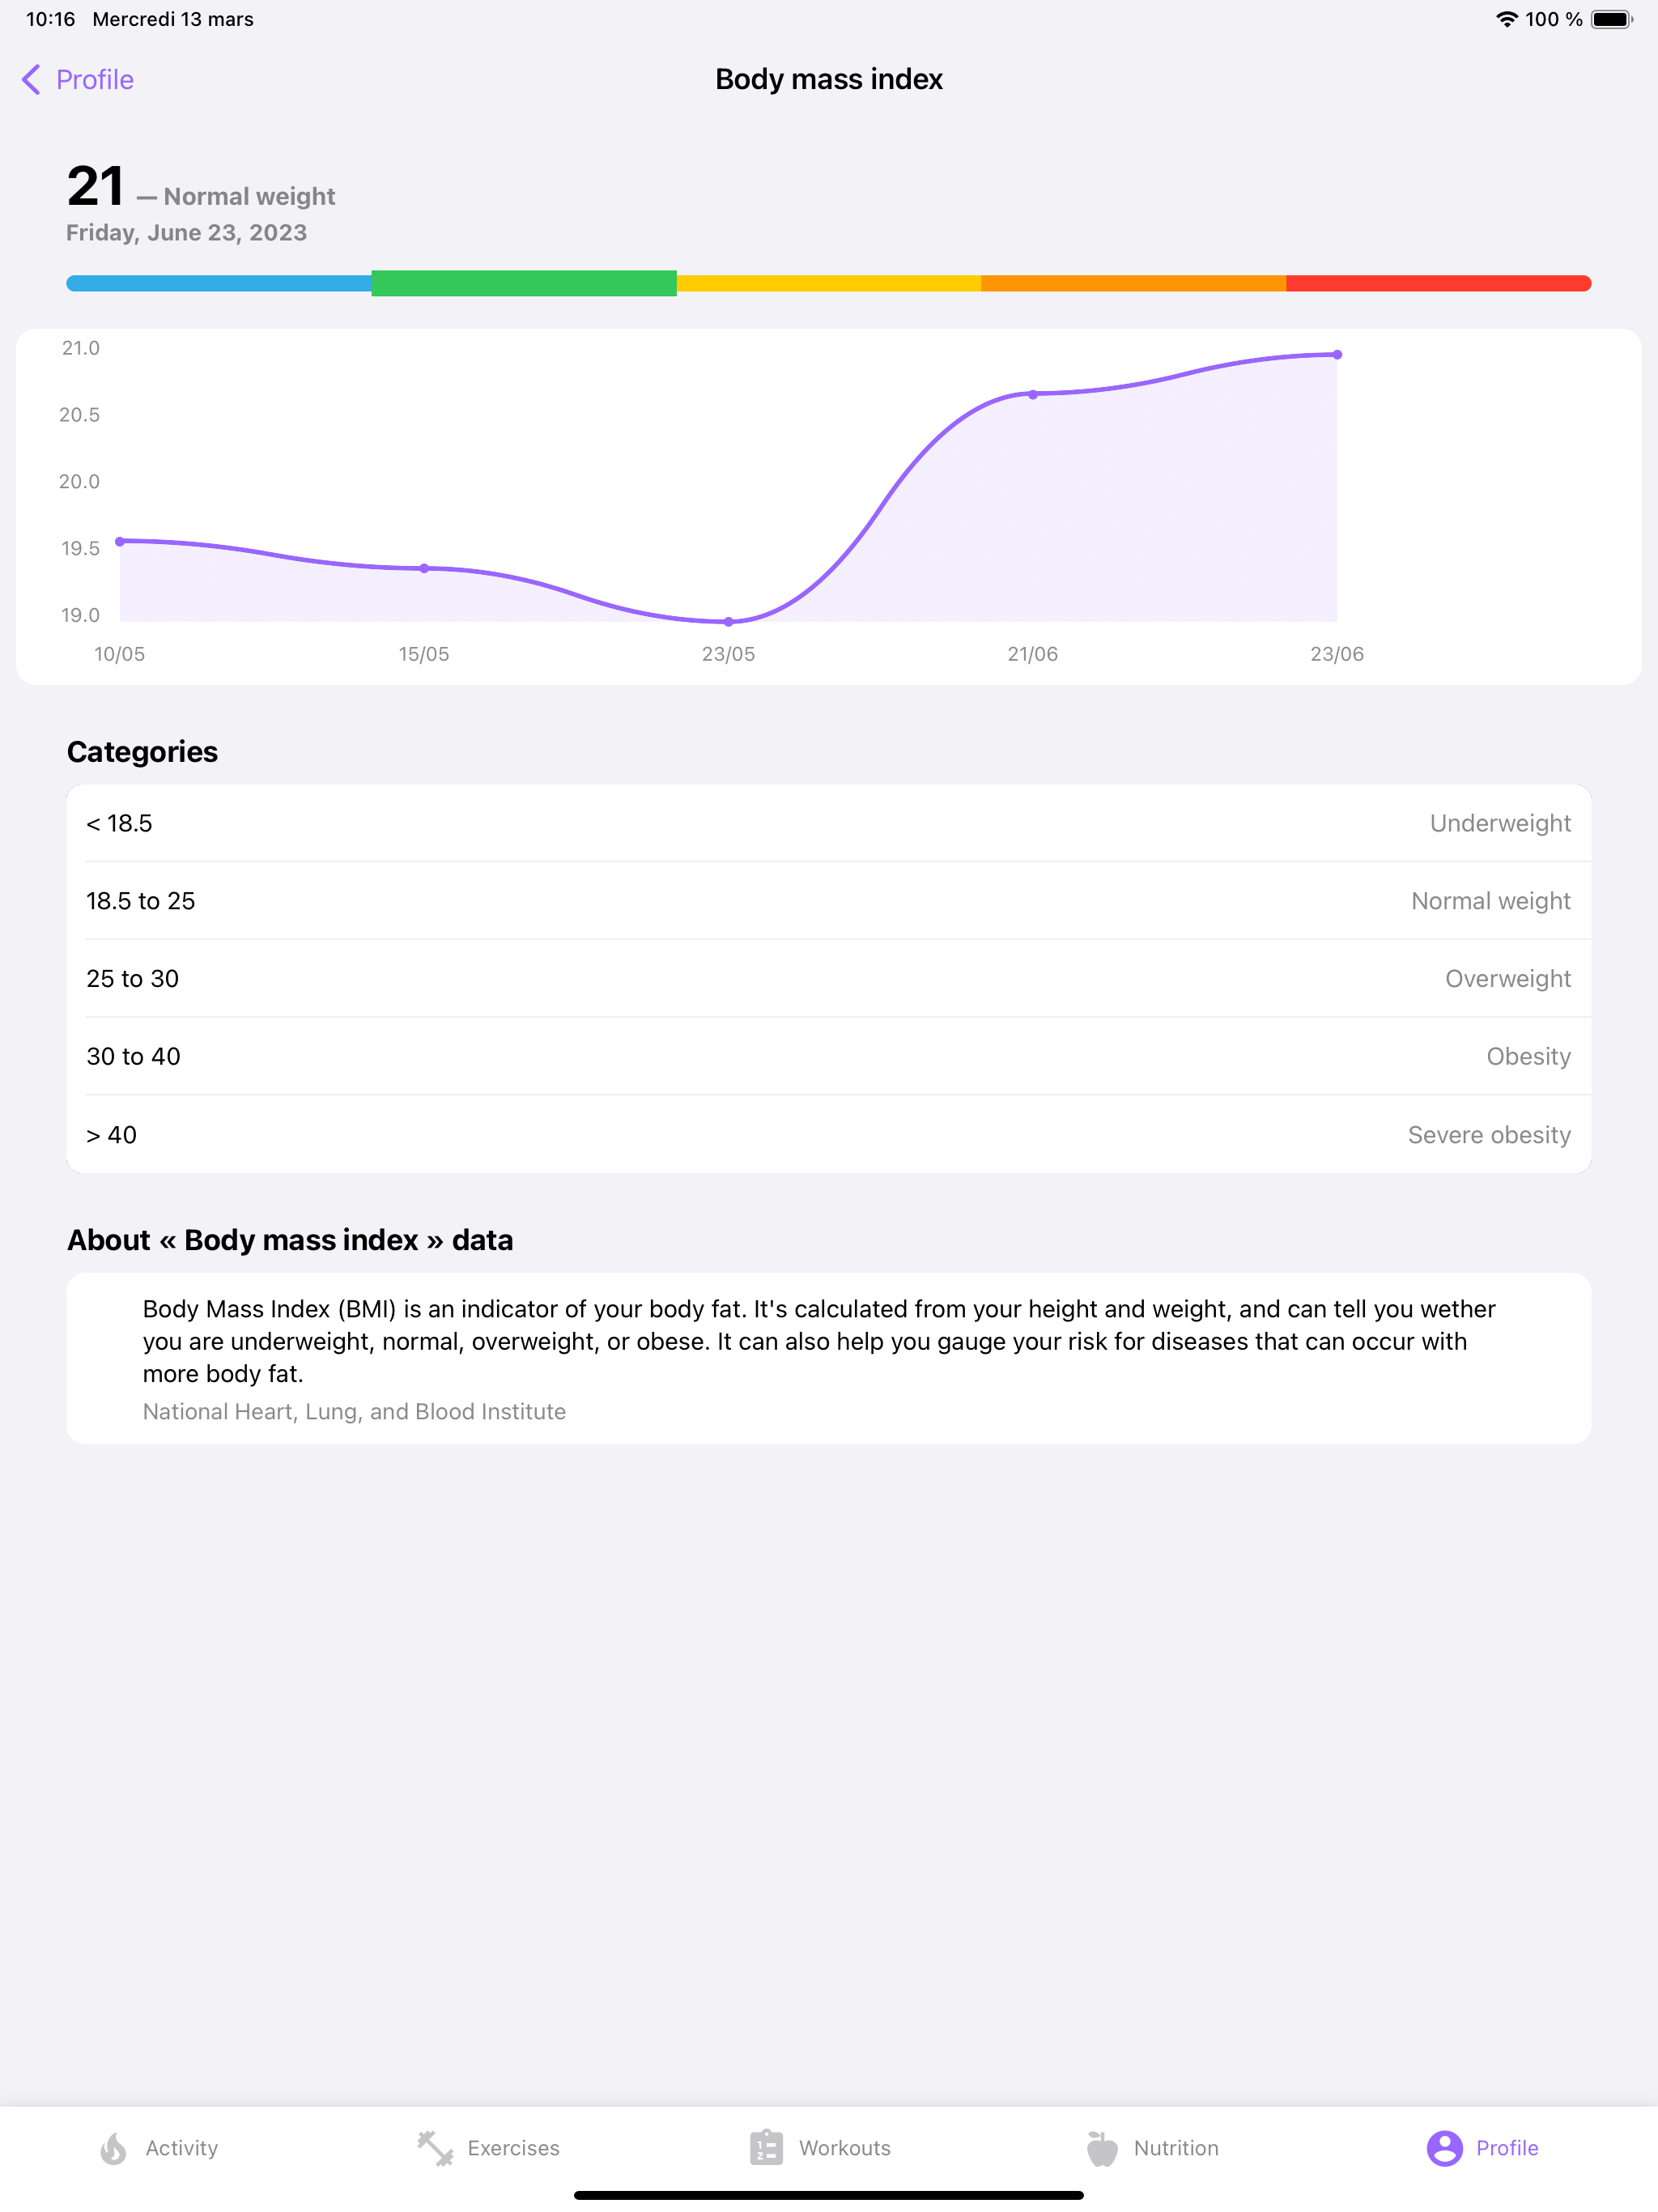This screenshot has width=1658, height=2212.
Task: Tap the Wi-Fi status icon
Action: click(1506, 19)
